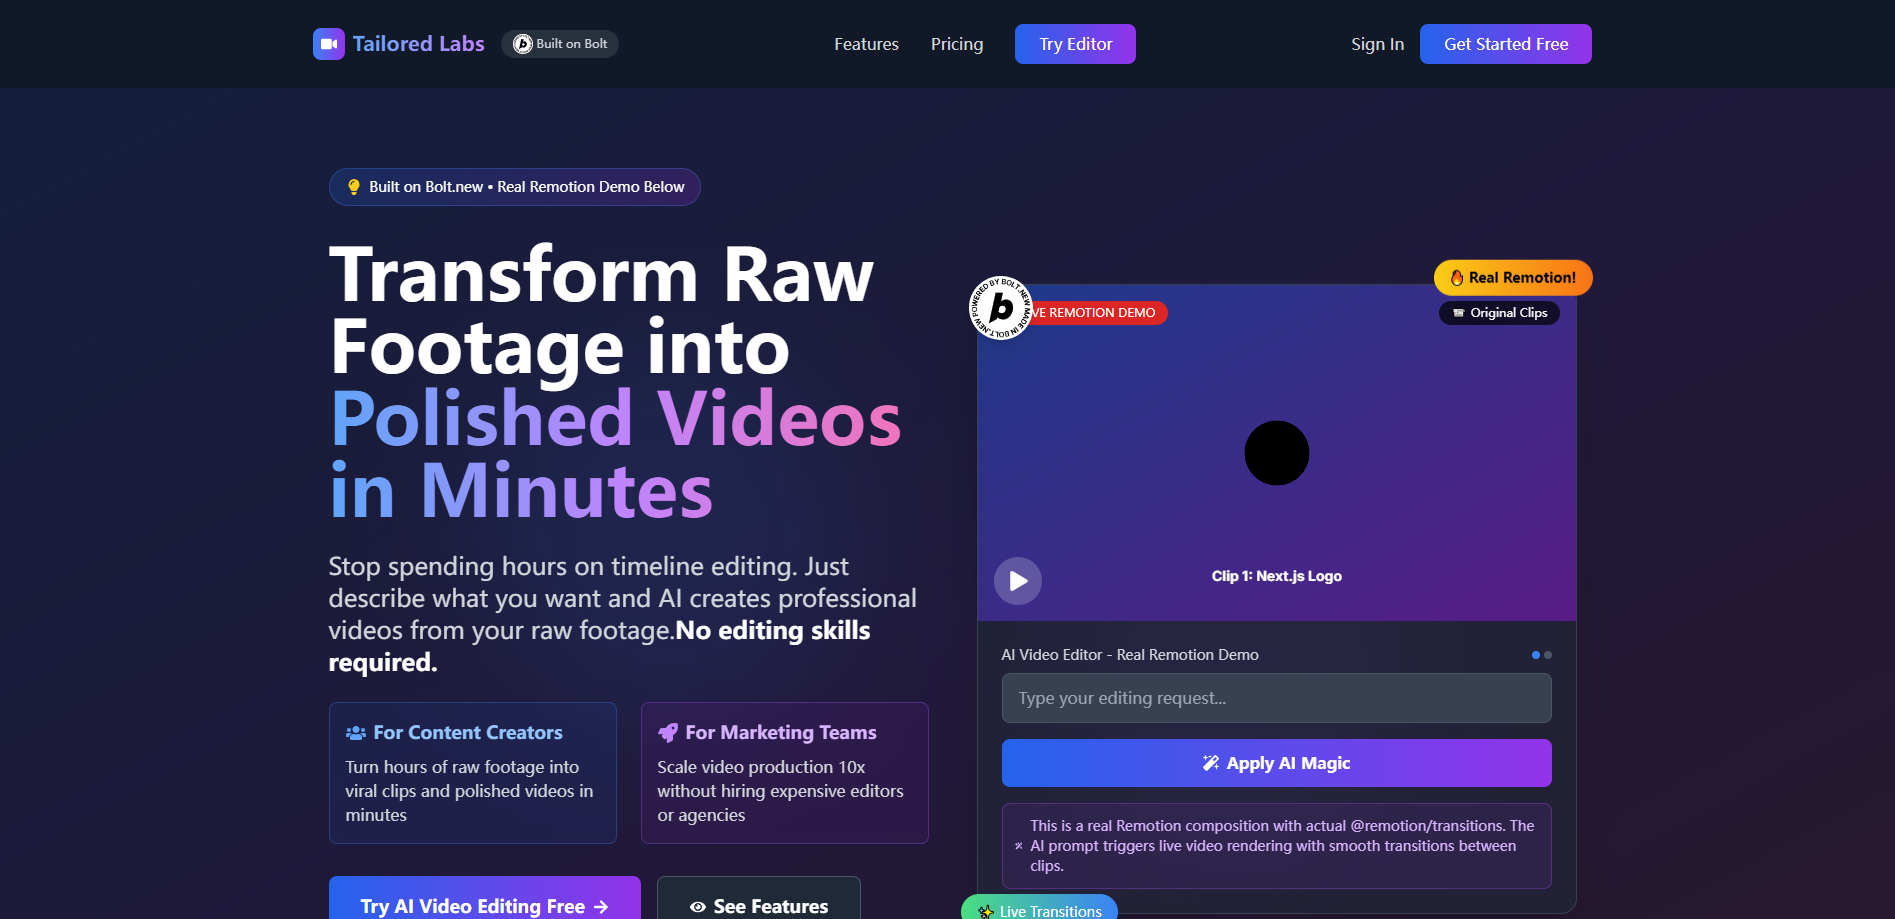Screen dimensions: 1895x919
Task: Click the Try AI Video Editing Free button
Action: click(484, 906)
